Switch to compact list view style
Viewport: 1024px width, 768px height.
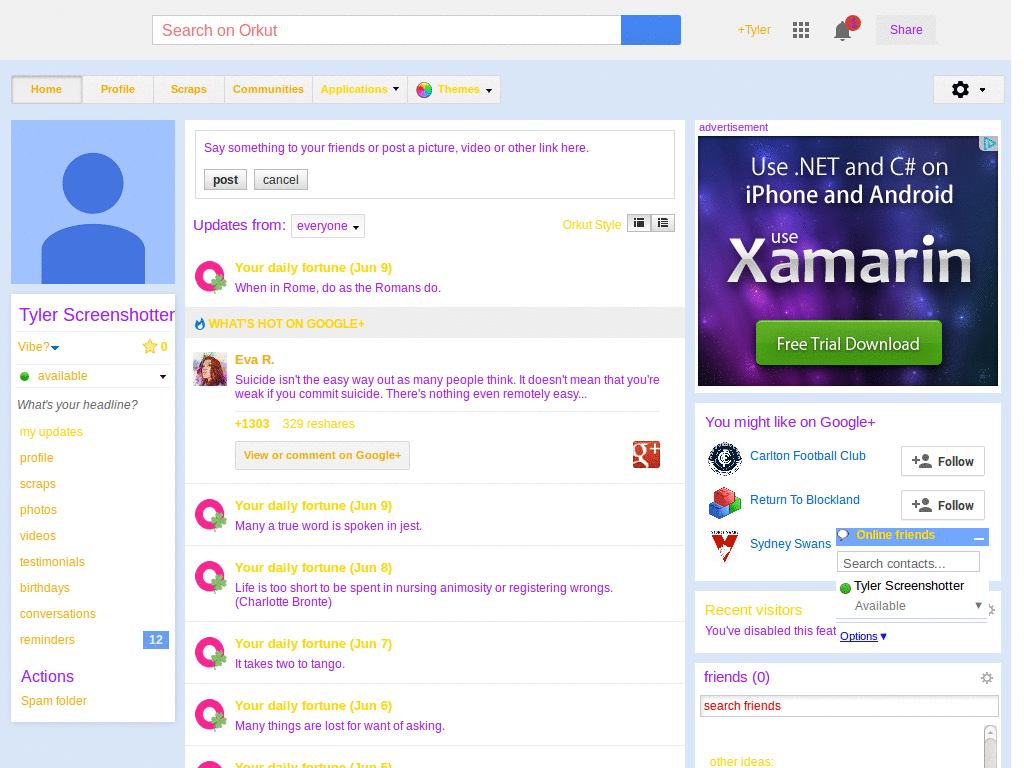(639, 223)
